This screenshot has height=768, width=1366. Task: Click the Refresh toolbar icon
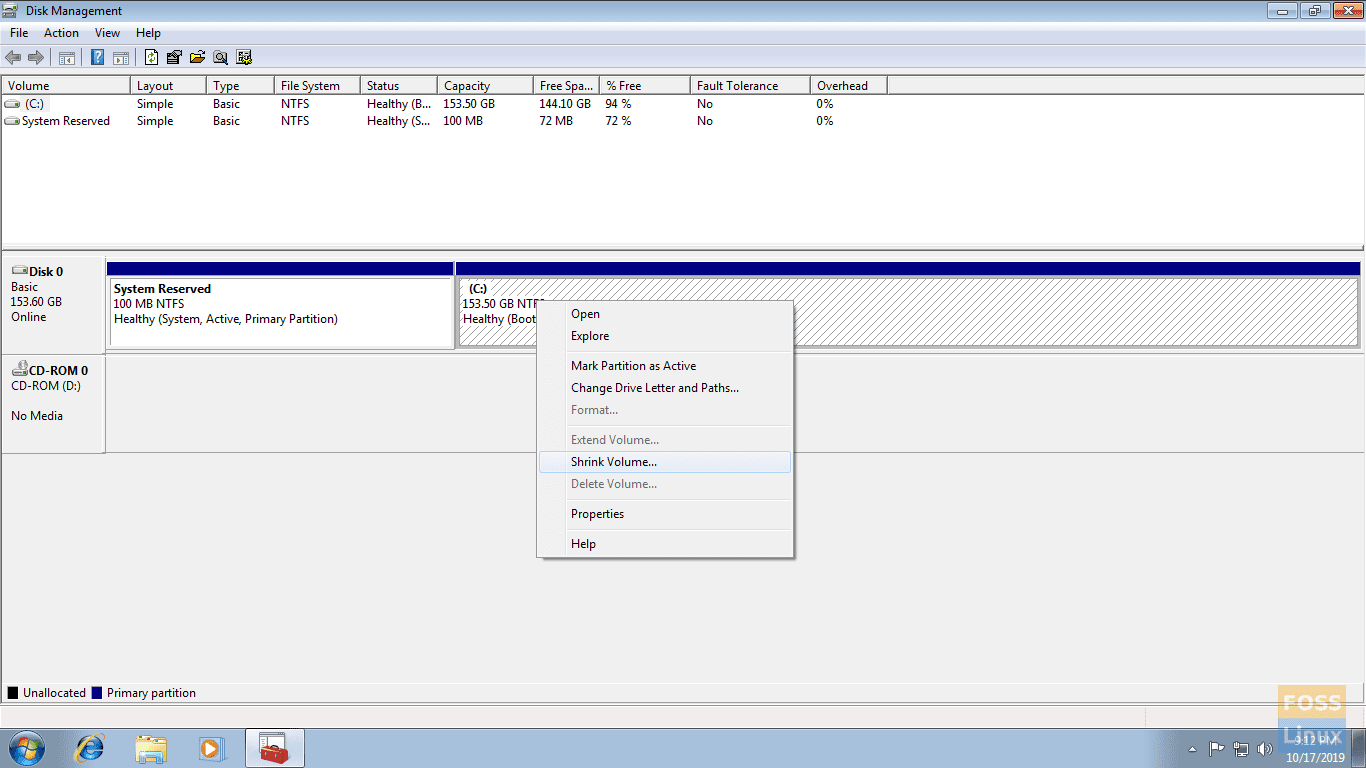[x=151, y=57]
